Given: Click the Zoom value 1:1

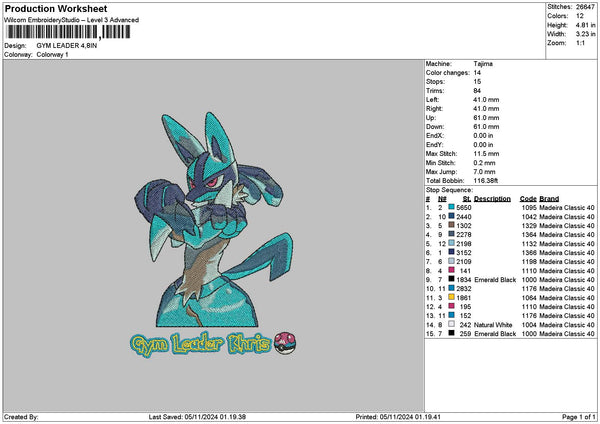Looking at the screenshot, I should 580,43.
